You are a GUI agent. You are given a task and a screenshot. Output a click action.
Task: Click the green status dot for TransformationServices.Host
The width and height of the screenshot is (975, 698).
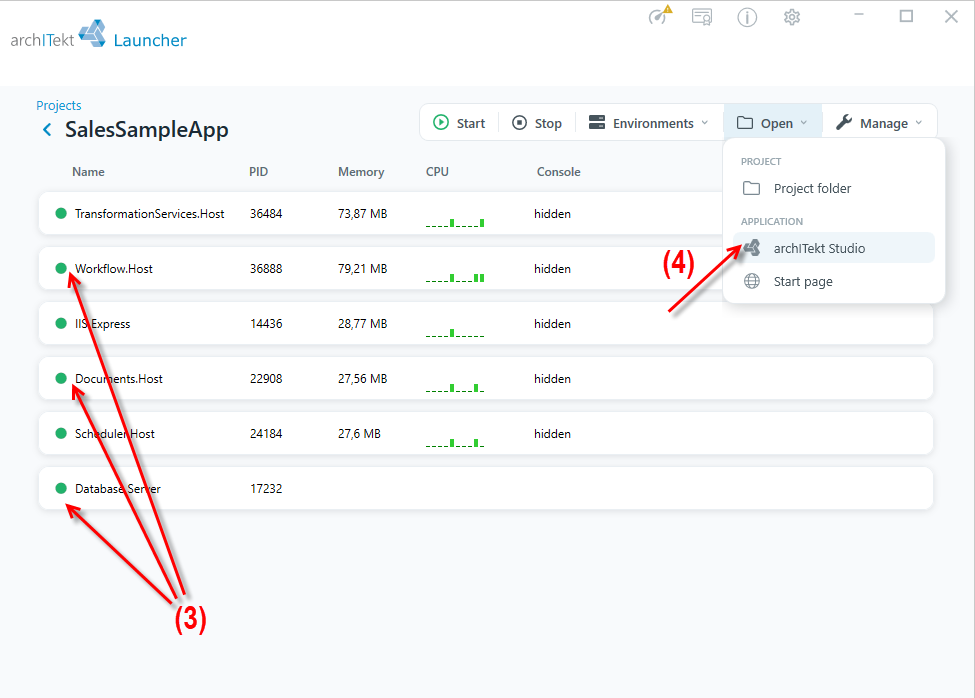(x=61, y=213)
